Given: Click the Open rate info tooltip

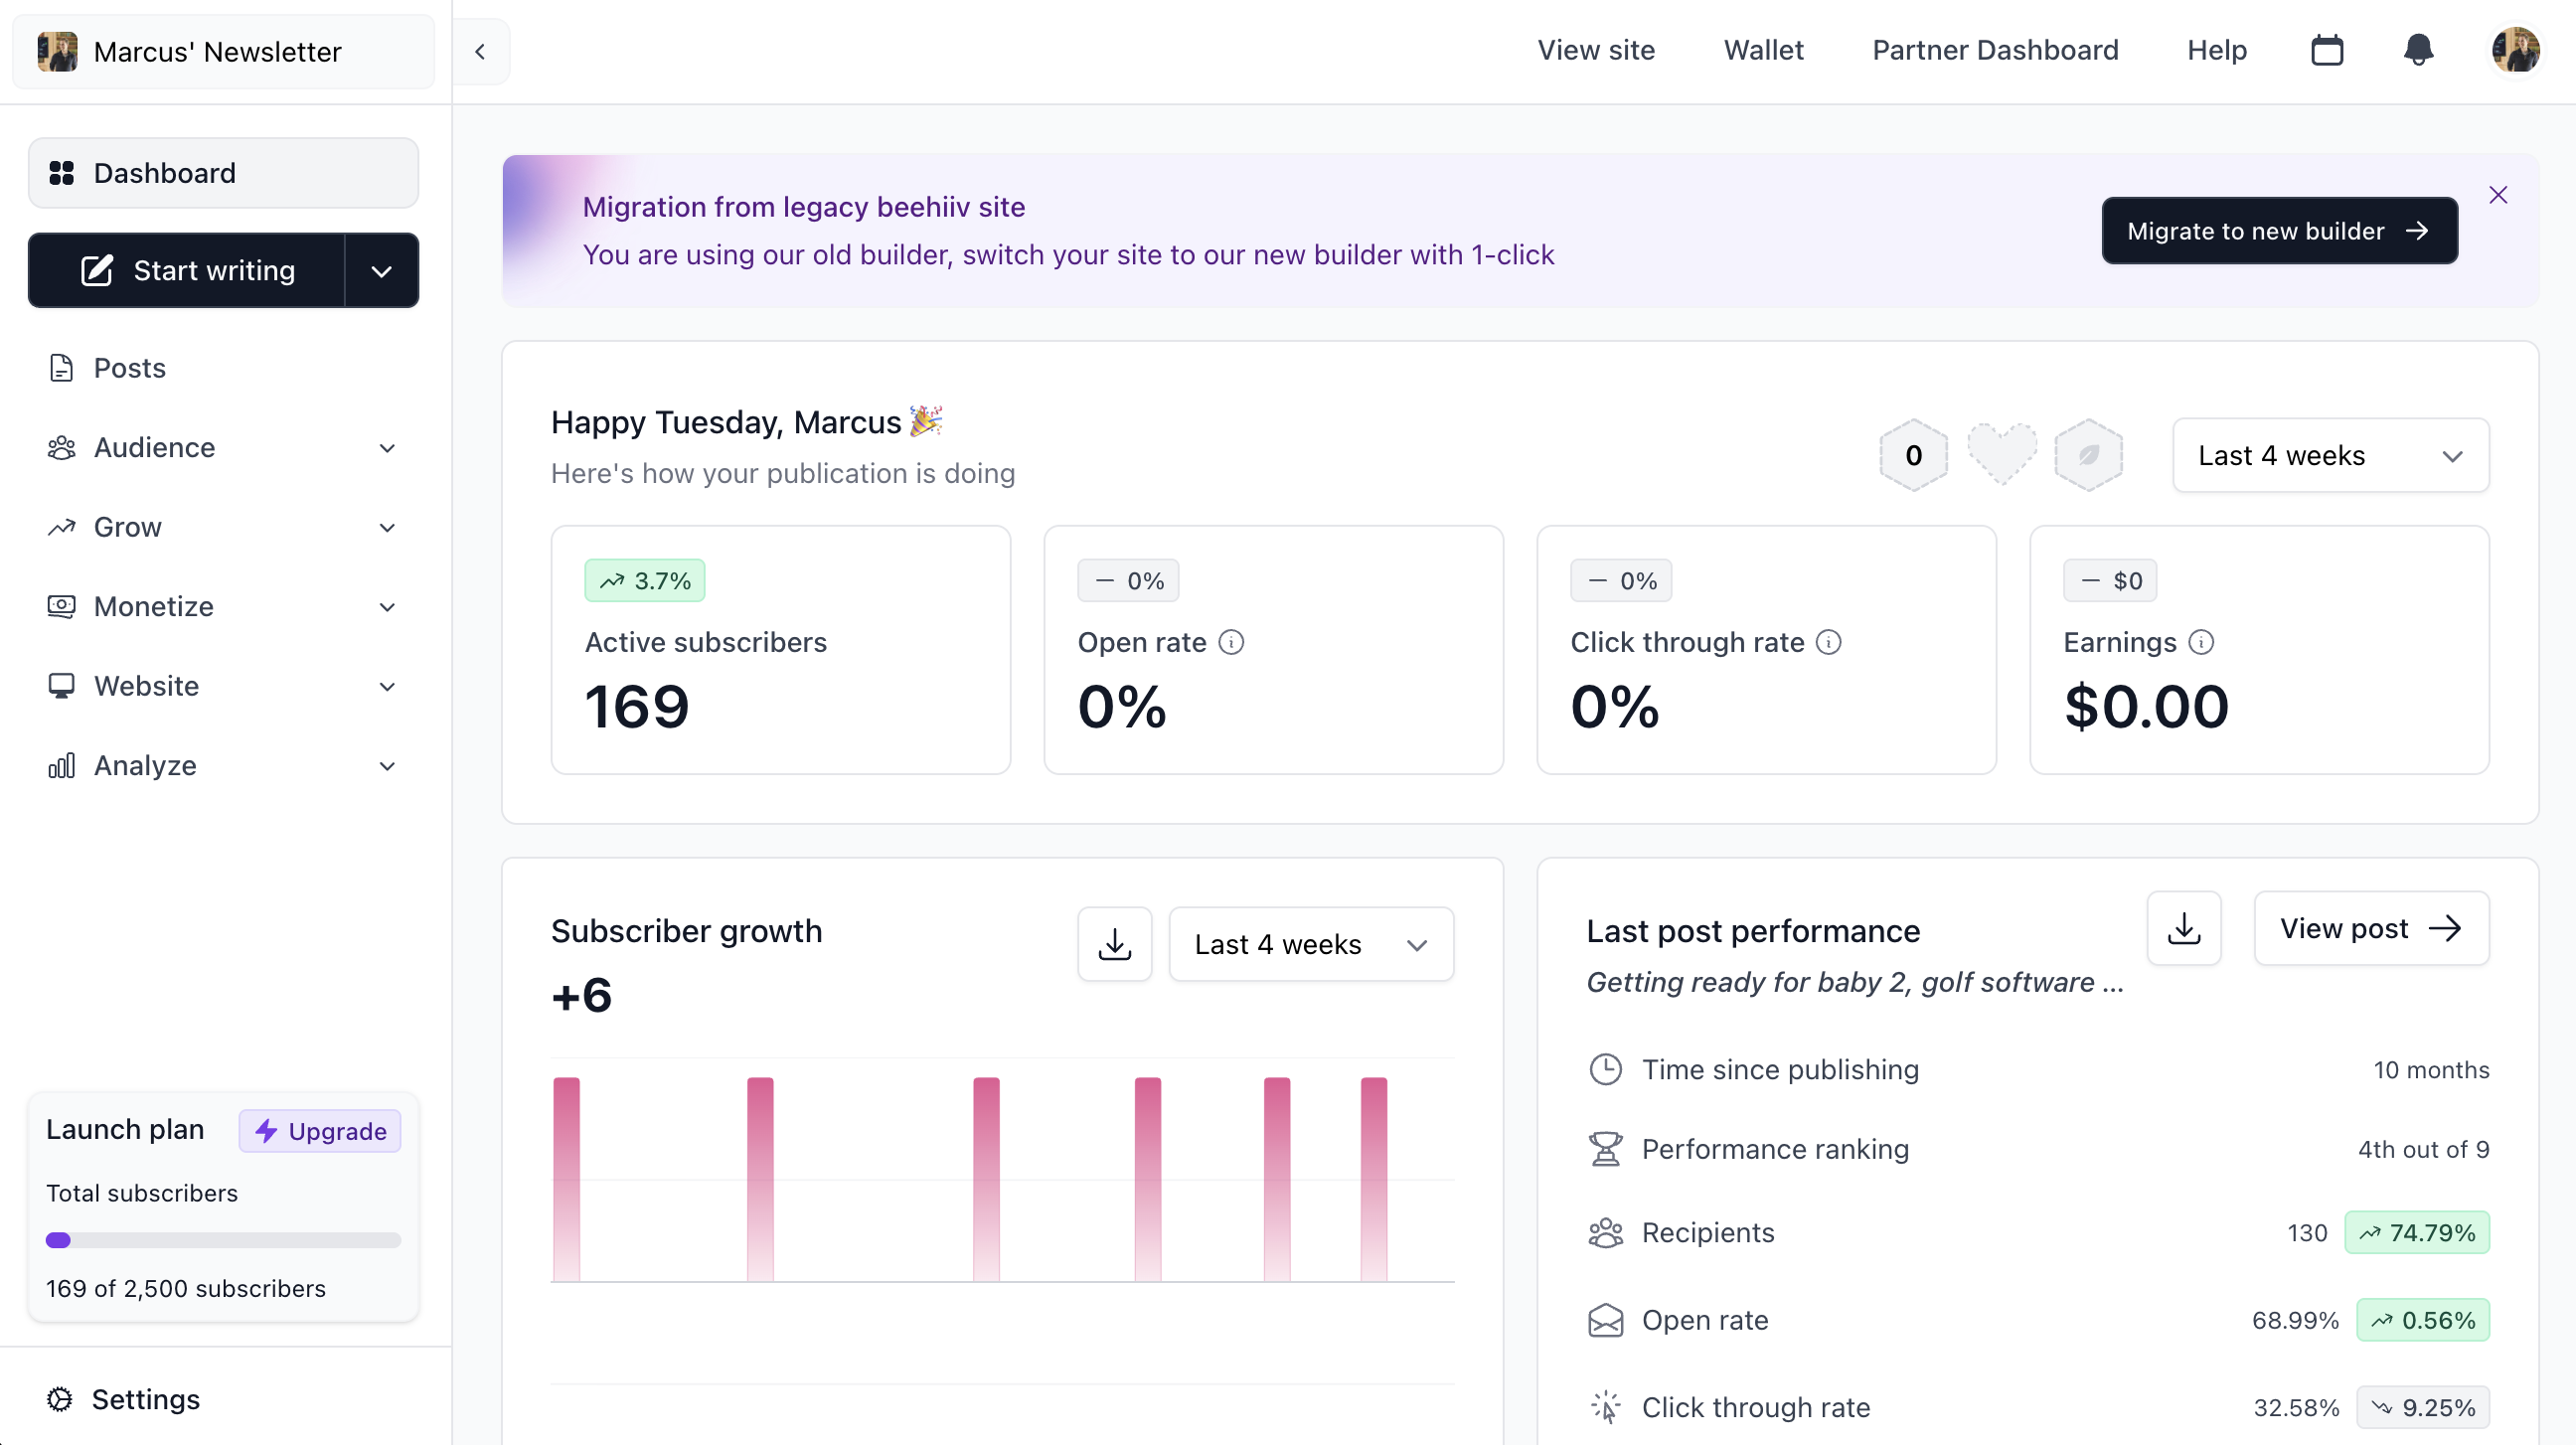Looking at the screenshot, I should coord(1231,642).
